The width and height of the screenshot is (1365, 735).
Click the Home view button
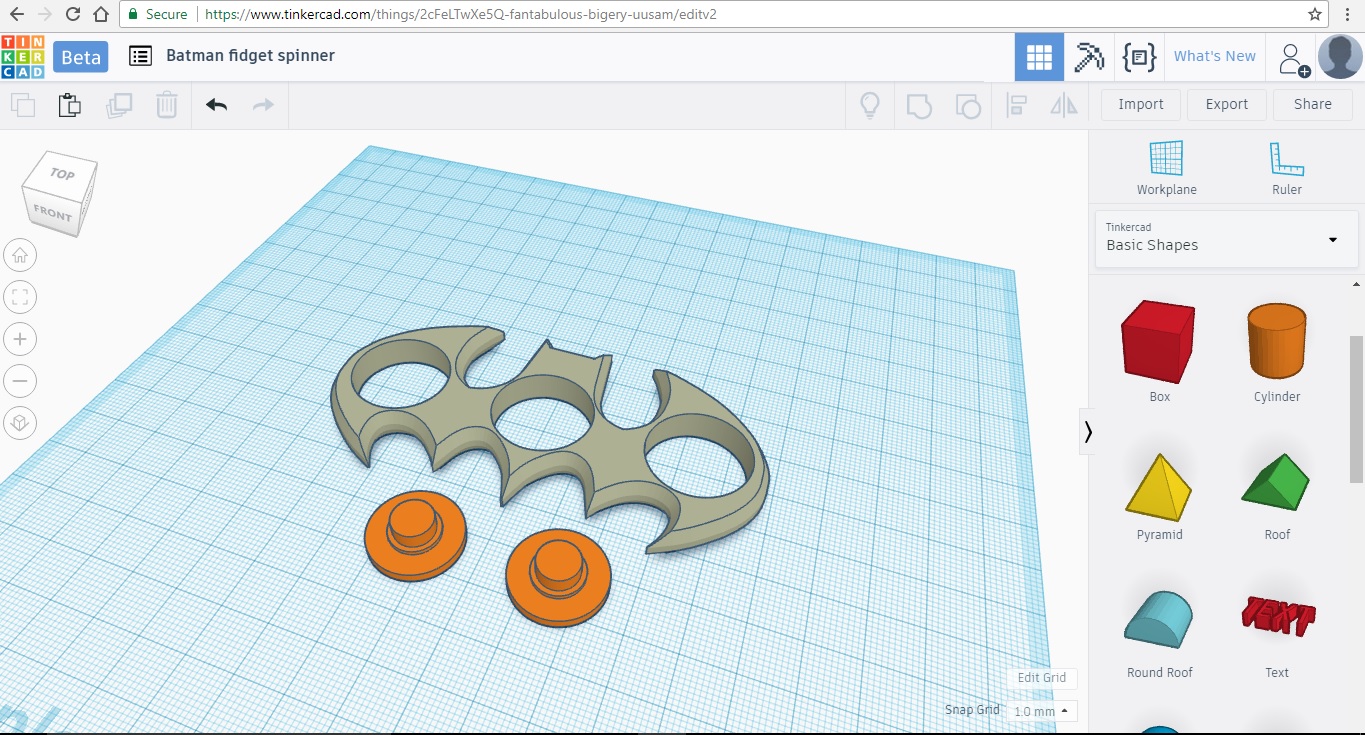(20, 255)
